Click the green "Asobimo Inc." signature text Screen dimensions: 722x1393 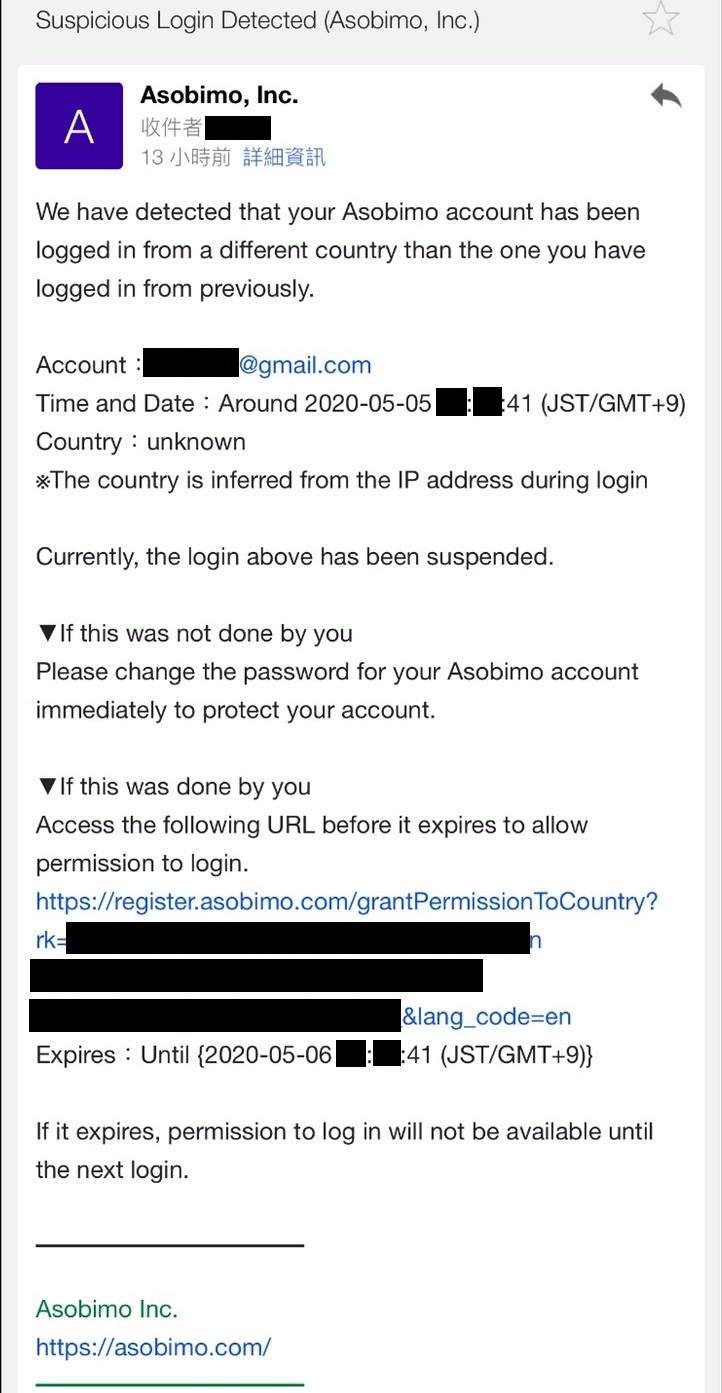[x=106, y=1309]
